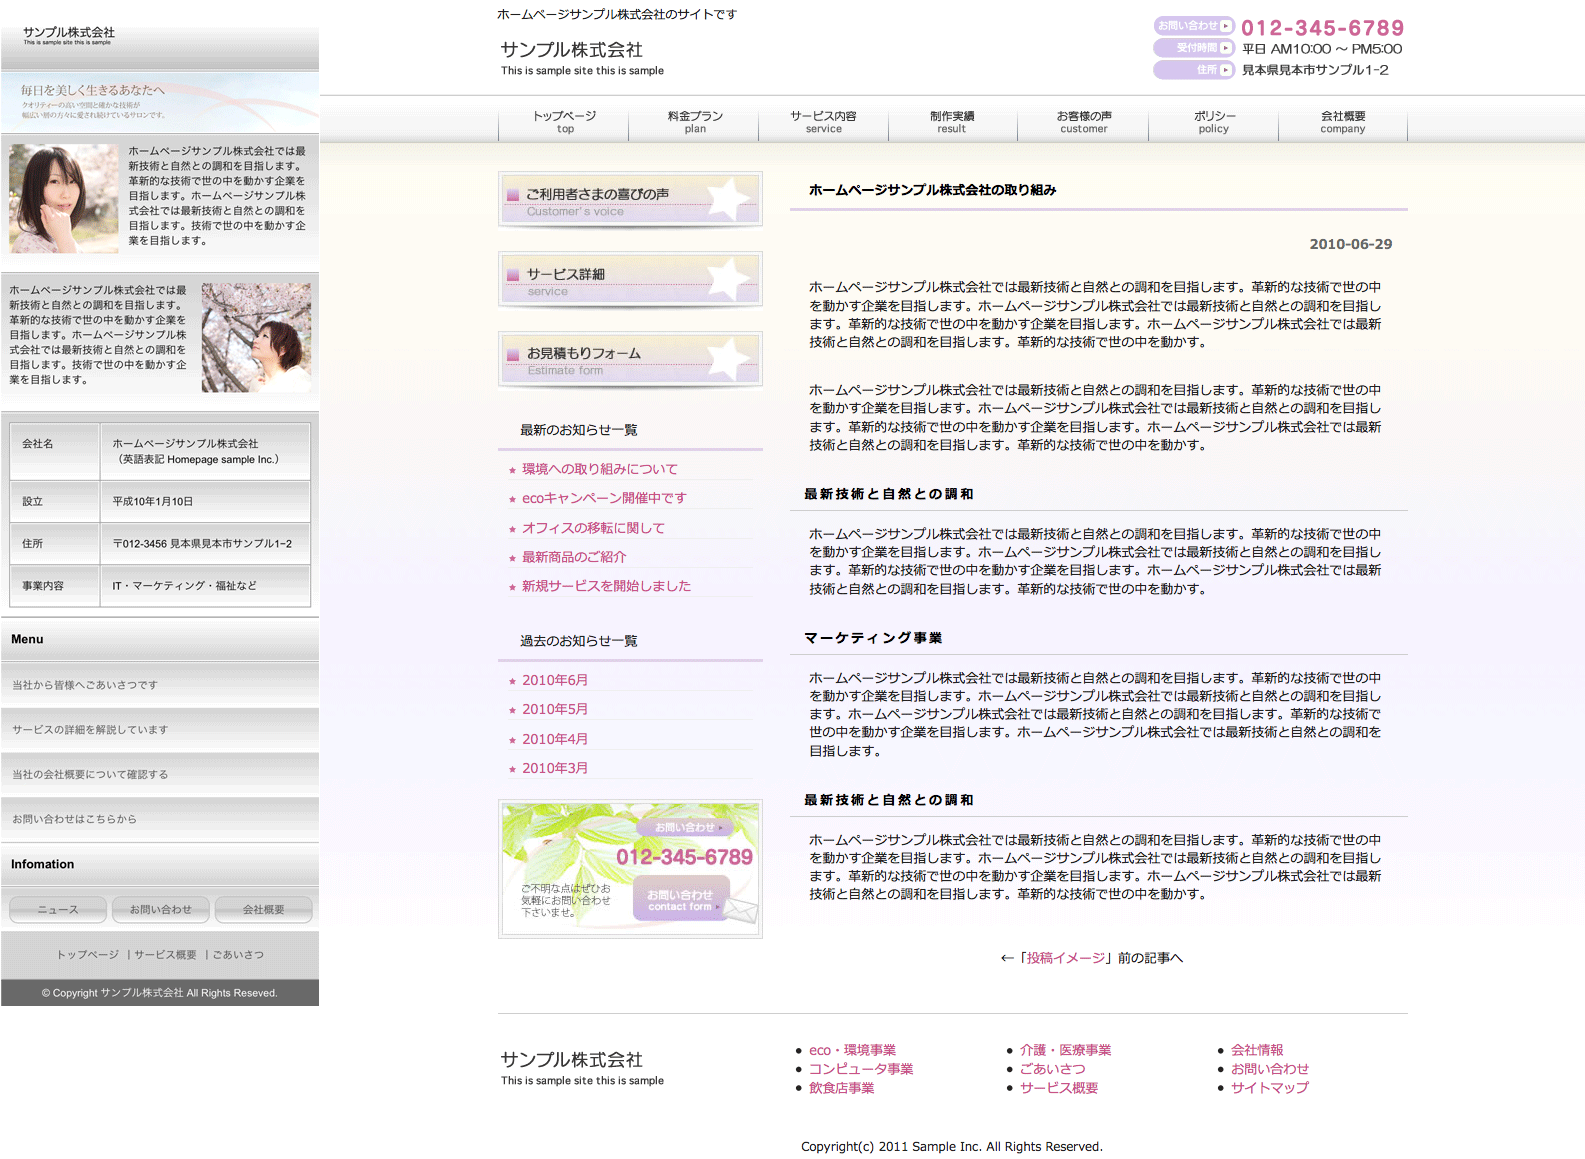Open the ご利用者さまの喜びの声 star banner
The height and width of the screenshot is (1159, 1585).
[630, 199]
